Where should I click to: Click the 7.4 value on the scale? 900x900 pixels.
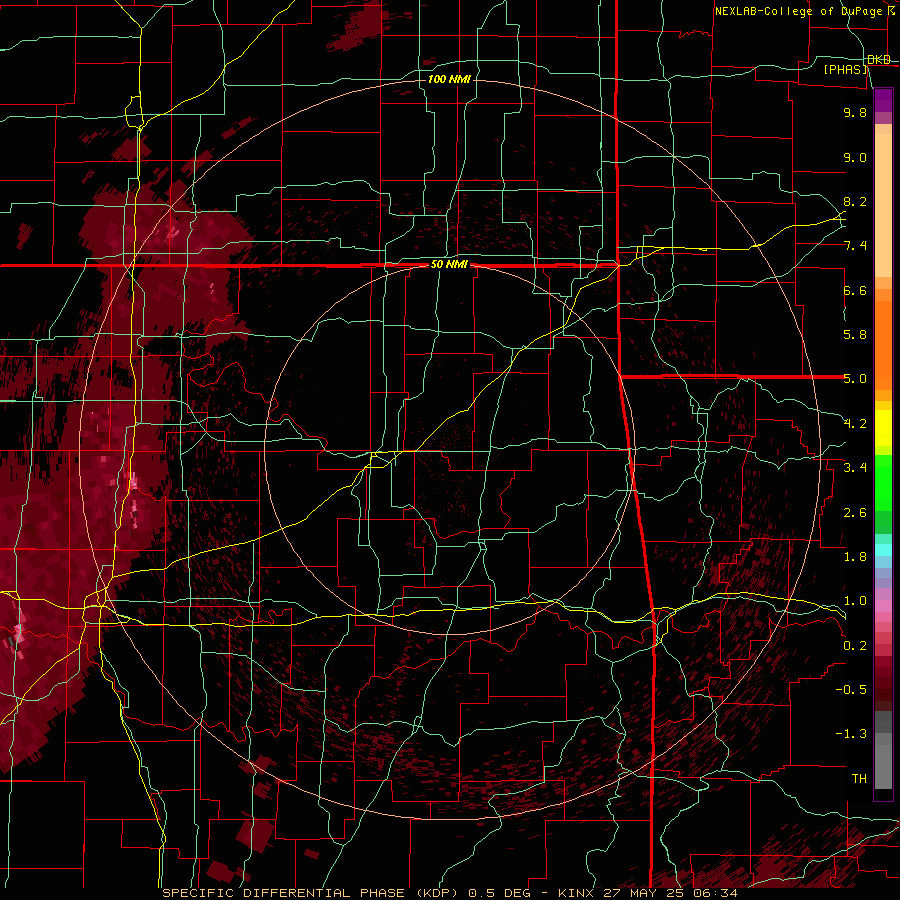855,246
